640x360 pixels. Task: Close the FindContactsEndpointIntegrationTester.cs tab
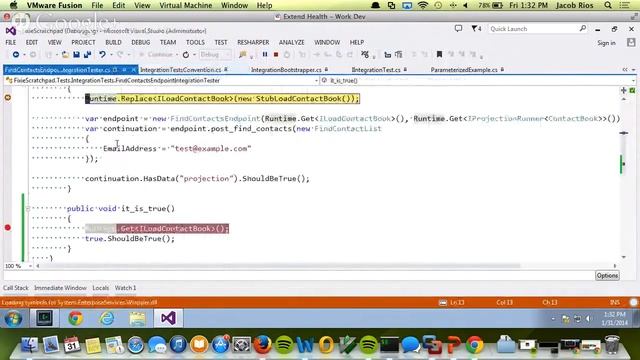pos(133,70)
